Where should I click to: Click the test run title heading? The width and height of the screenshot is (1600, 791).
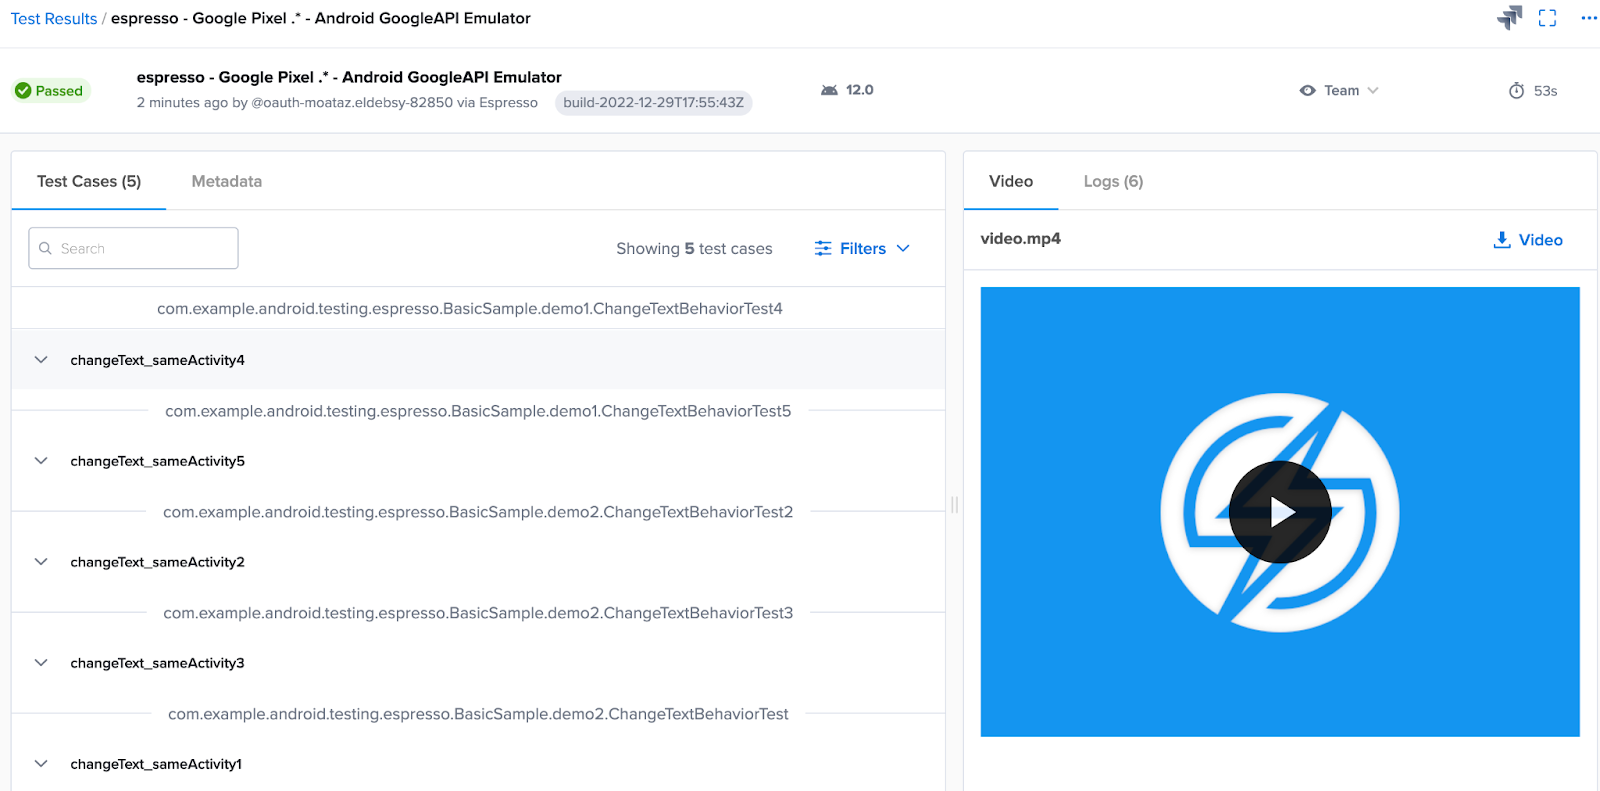pyautogui.click(x=349, y=77)
